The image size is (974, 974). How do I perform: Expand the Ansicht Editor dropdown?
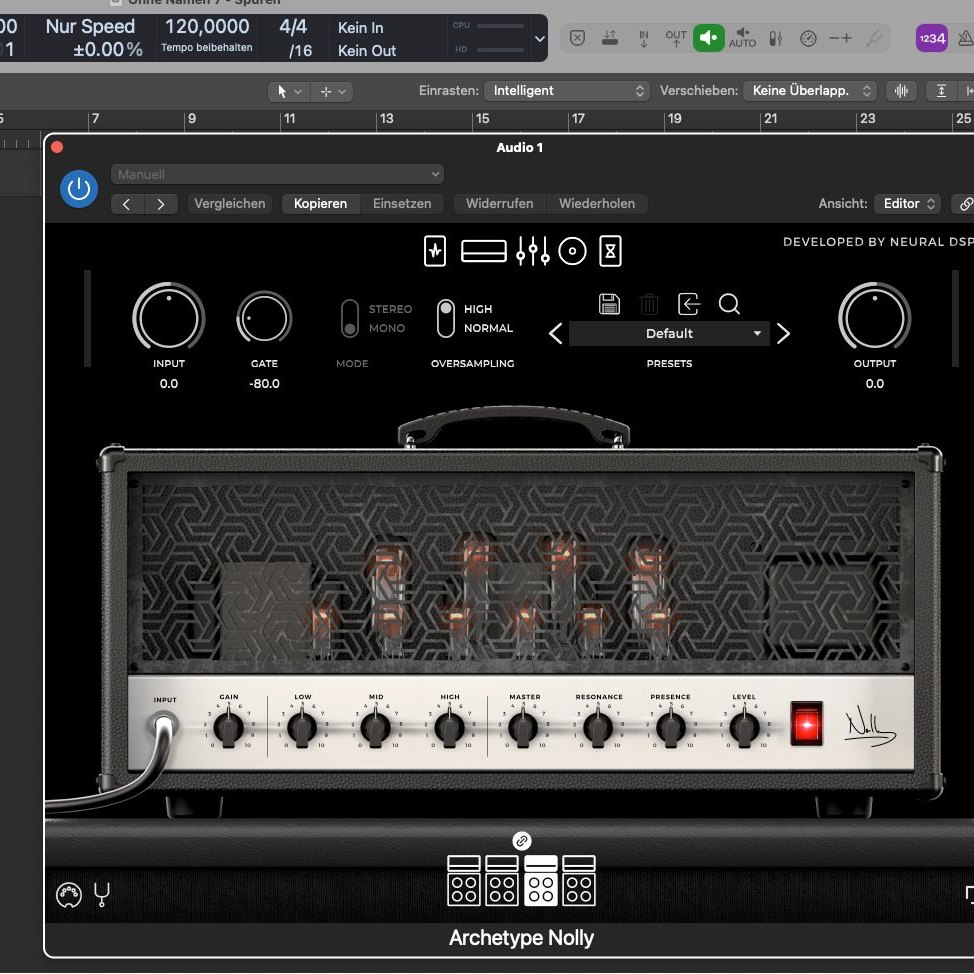tap(908, 204)
